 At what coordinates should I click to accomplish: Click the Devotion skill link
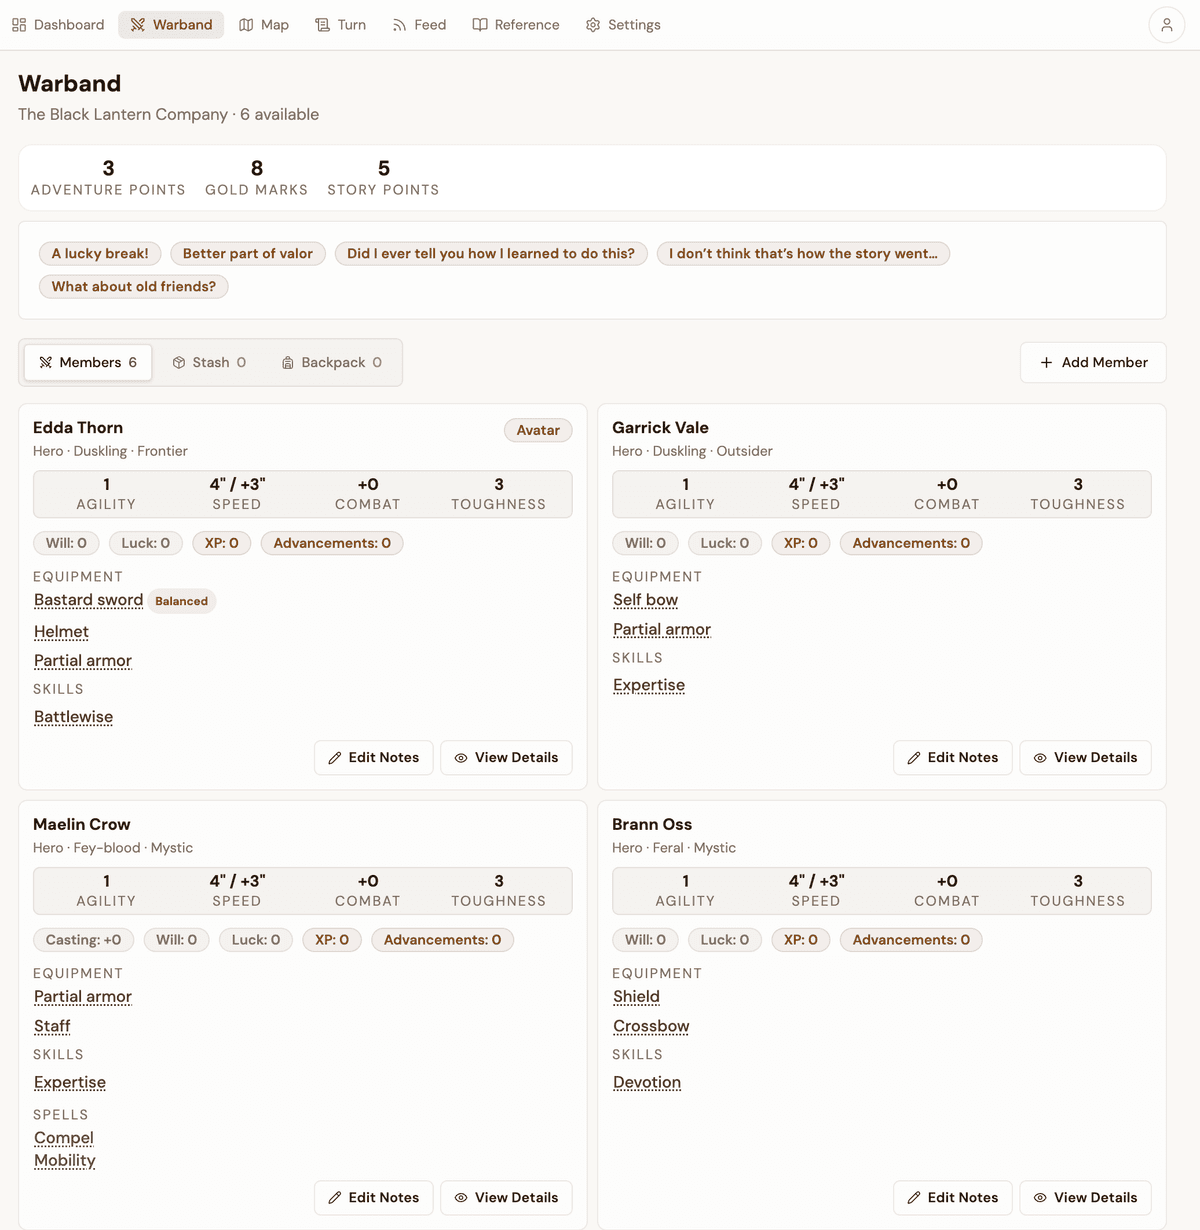coord(647,1082)
